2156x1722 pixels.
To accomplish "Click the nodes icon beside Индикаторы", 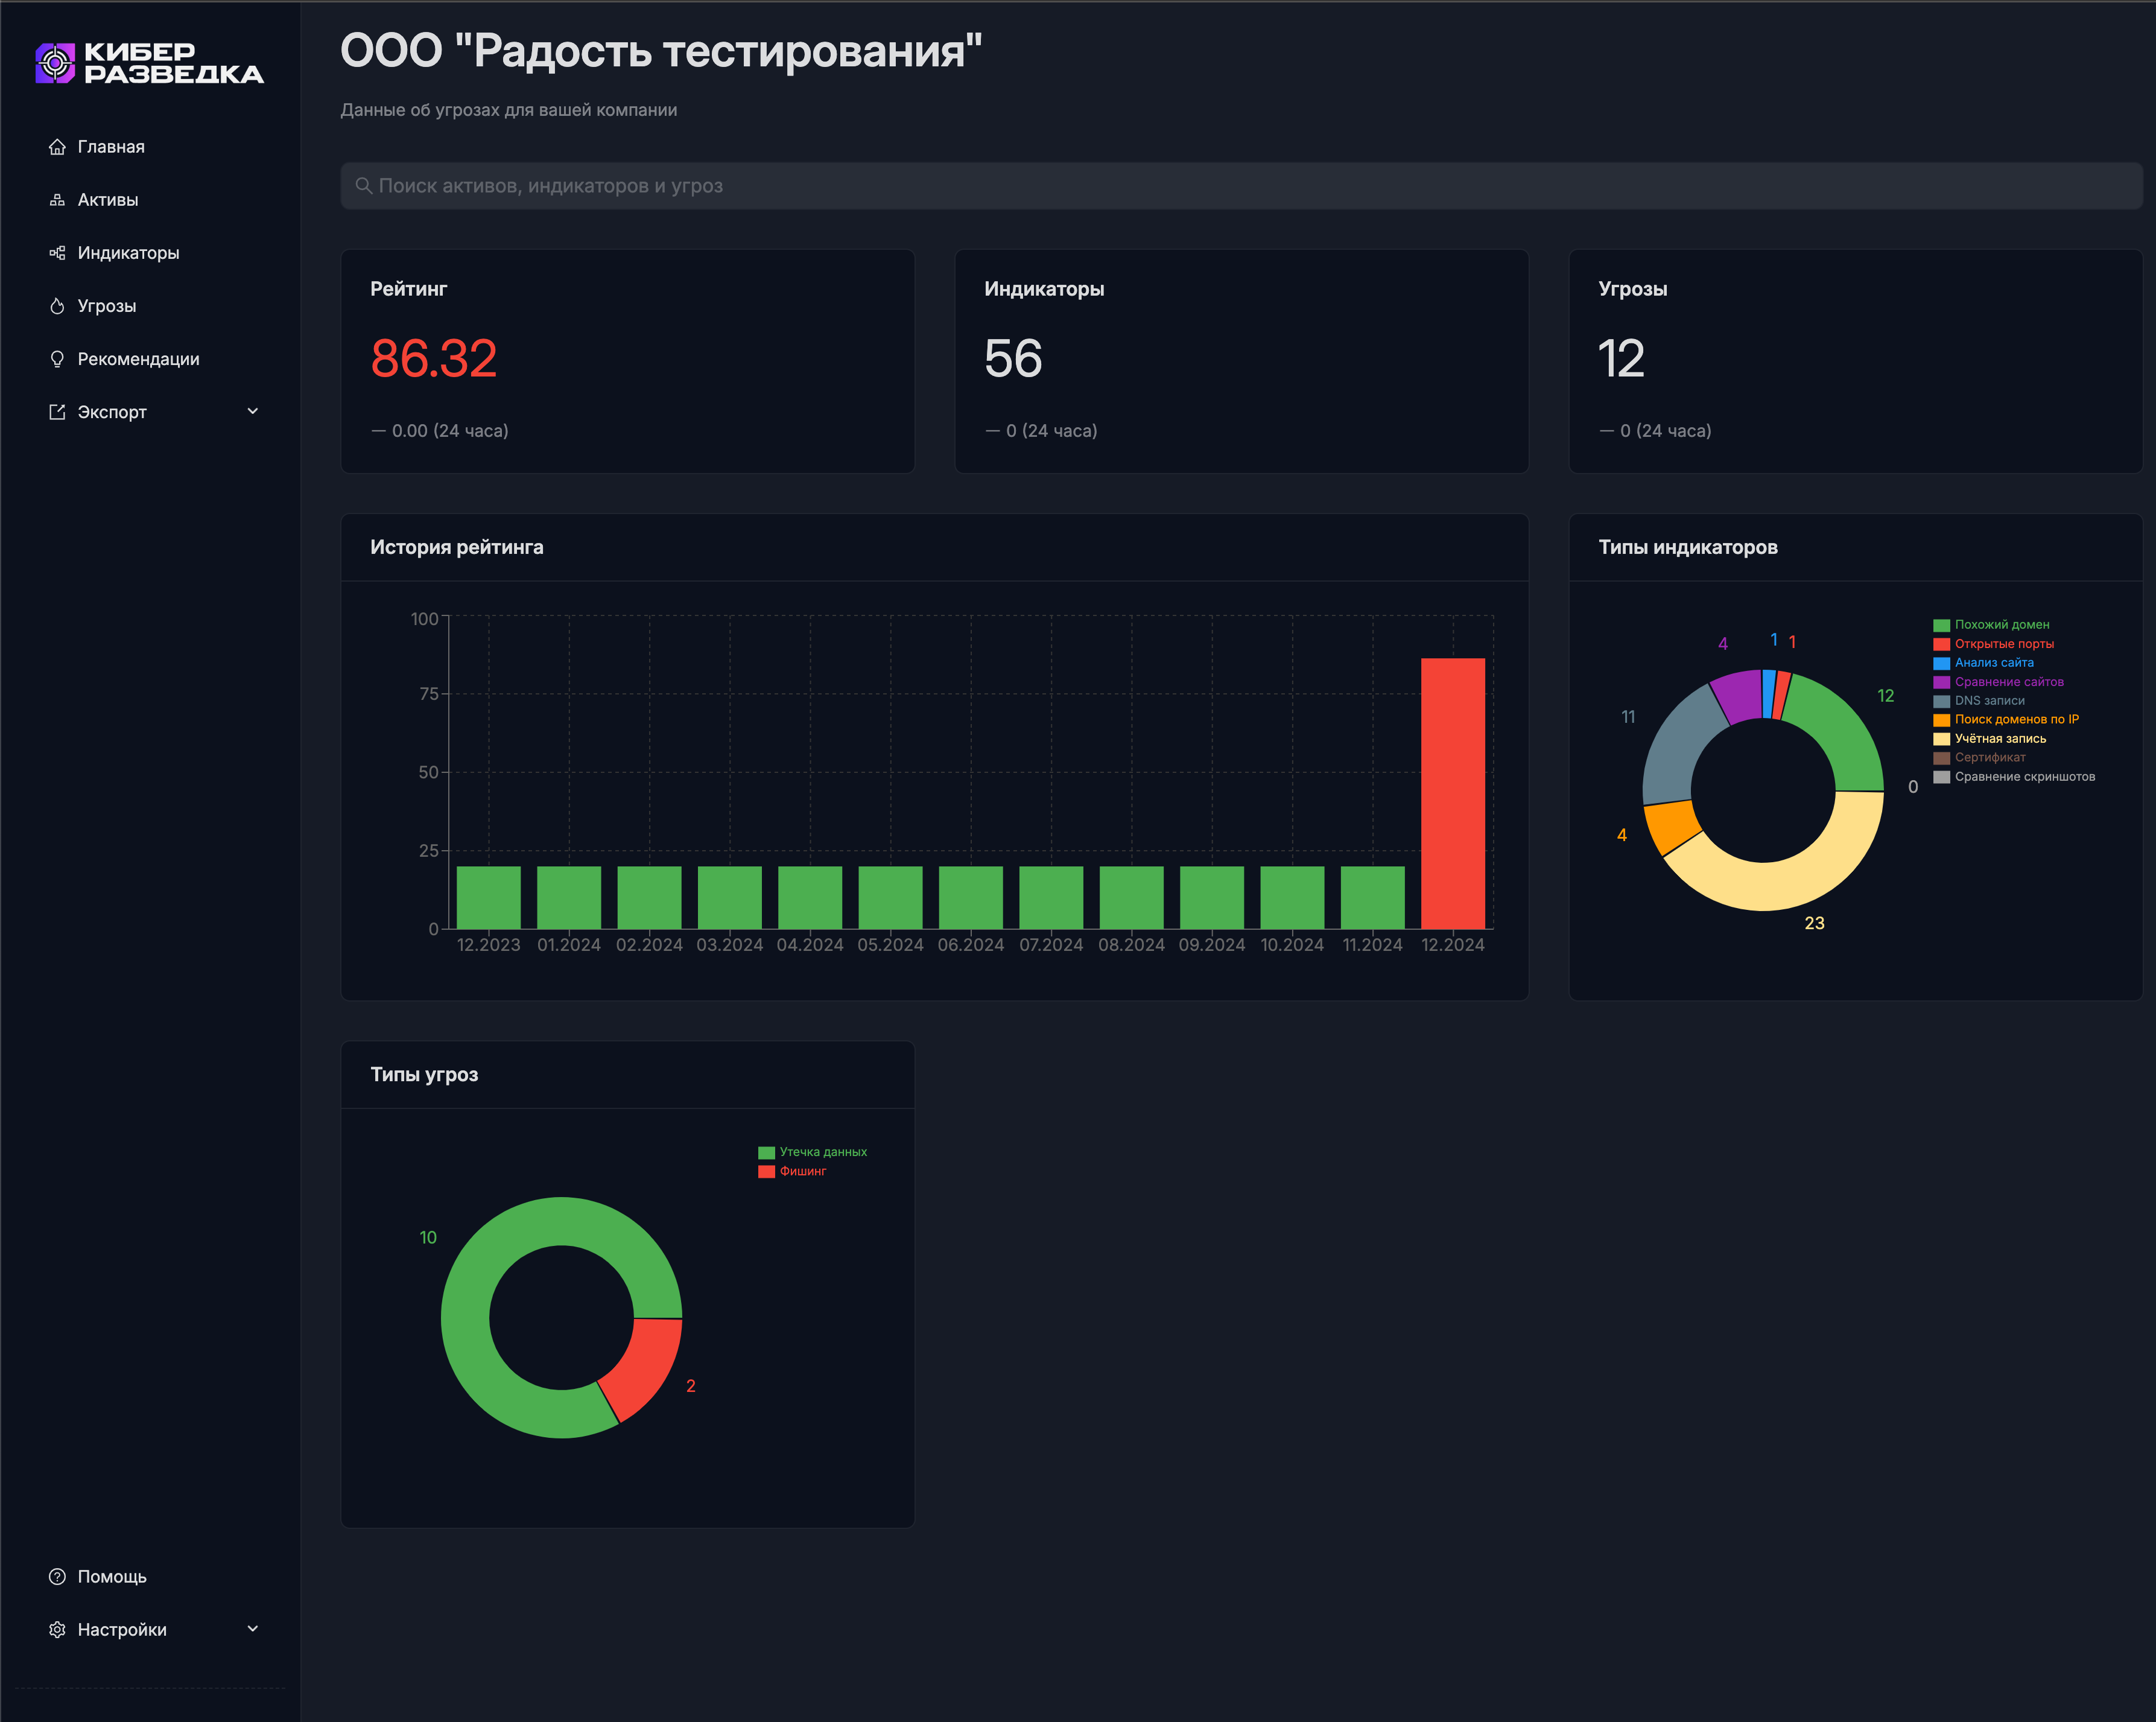I will [57, 253].
